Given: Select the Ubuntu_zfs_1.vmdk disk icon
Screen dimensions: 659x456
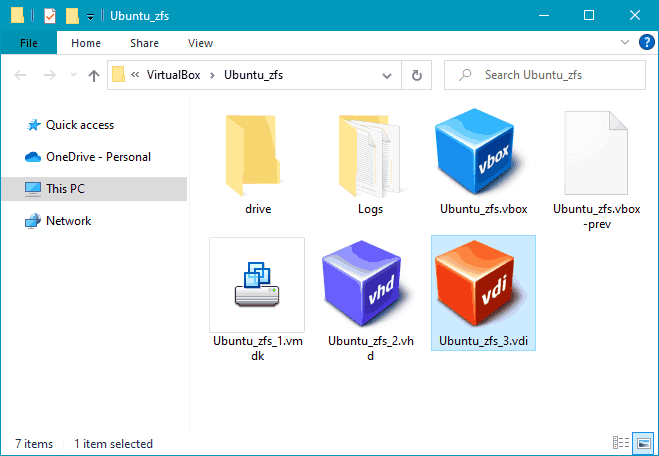Looking at the screenshot, I should [x=257, y=284].
